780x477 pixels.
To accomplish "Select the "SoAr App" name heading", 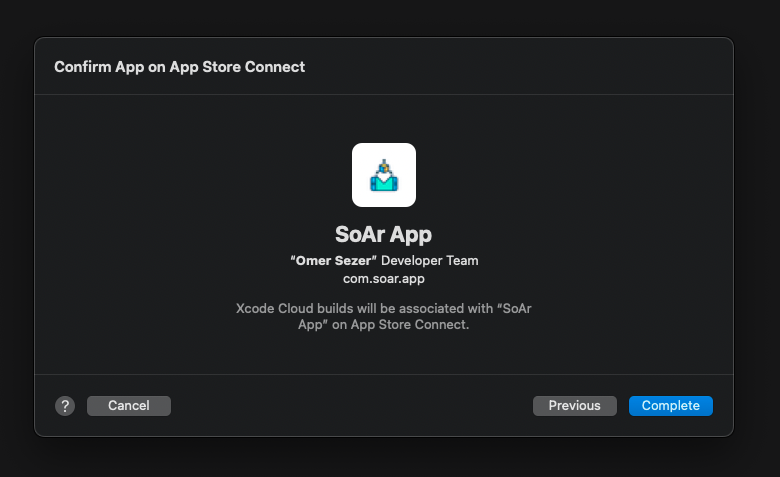I will point(384,234).
